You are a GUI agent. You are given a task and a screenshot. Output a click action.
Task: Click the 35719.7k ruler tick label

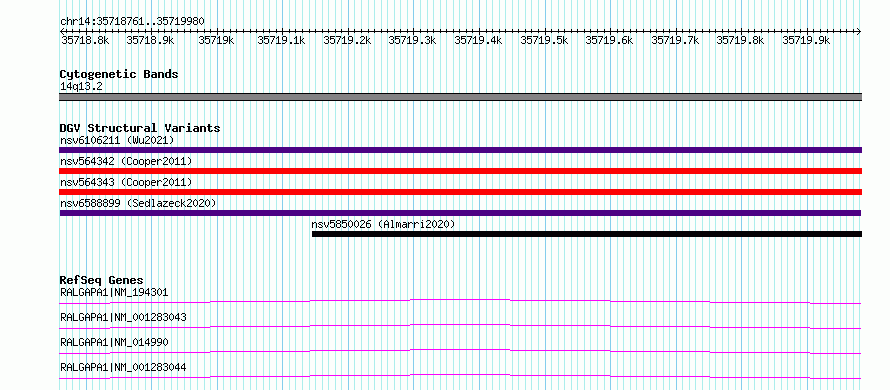(675, 40)
